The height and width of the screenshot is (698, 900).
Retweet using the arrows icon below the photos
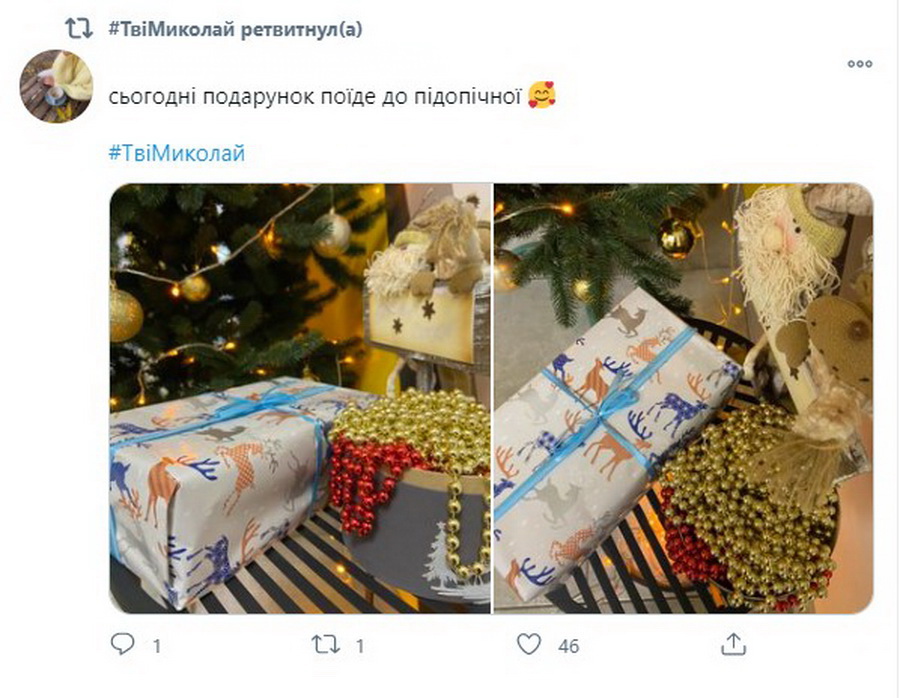click(x=325, y=645)
